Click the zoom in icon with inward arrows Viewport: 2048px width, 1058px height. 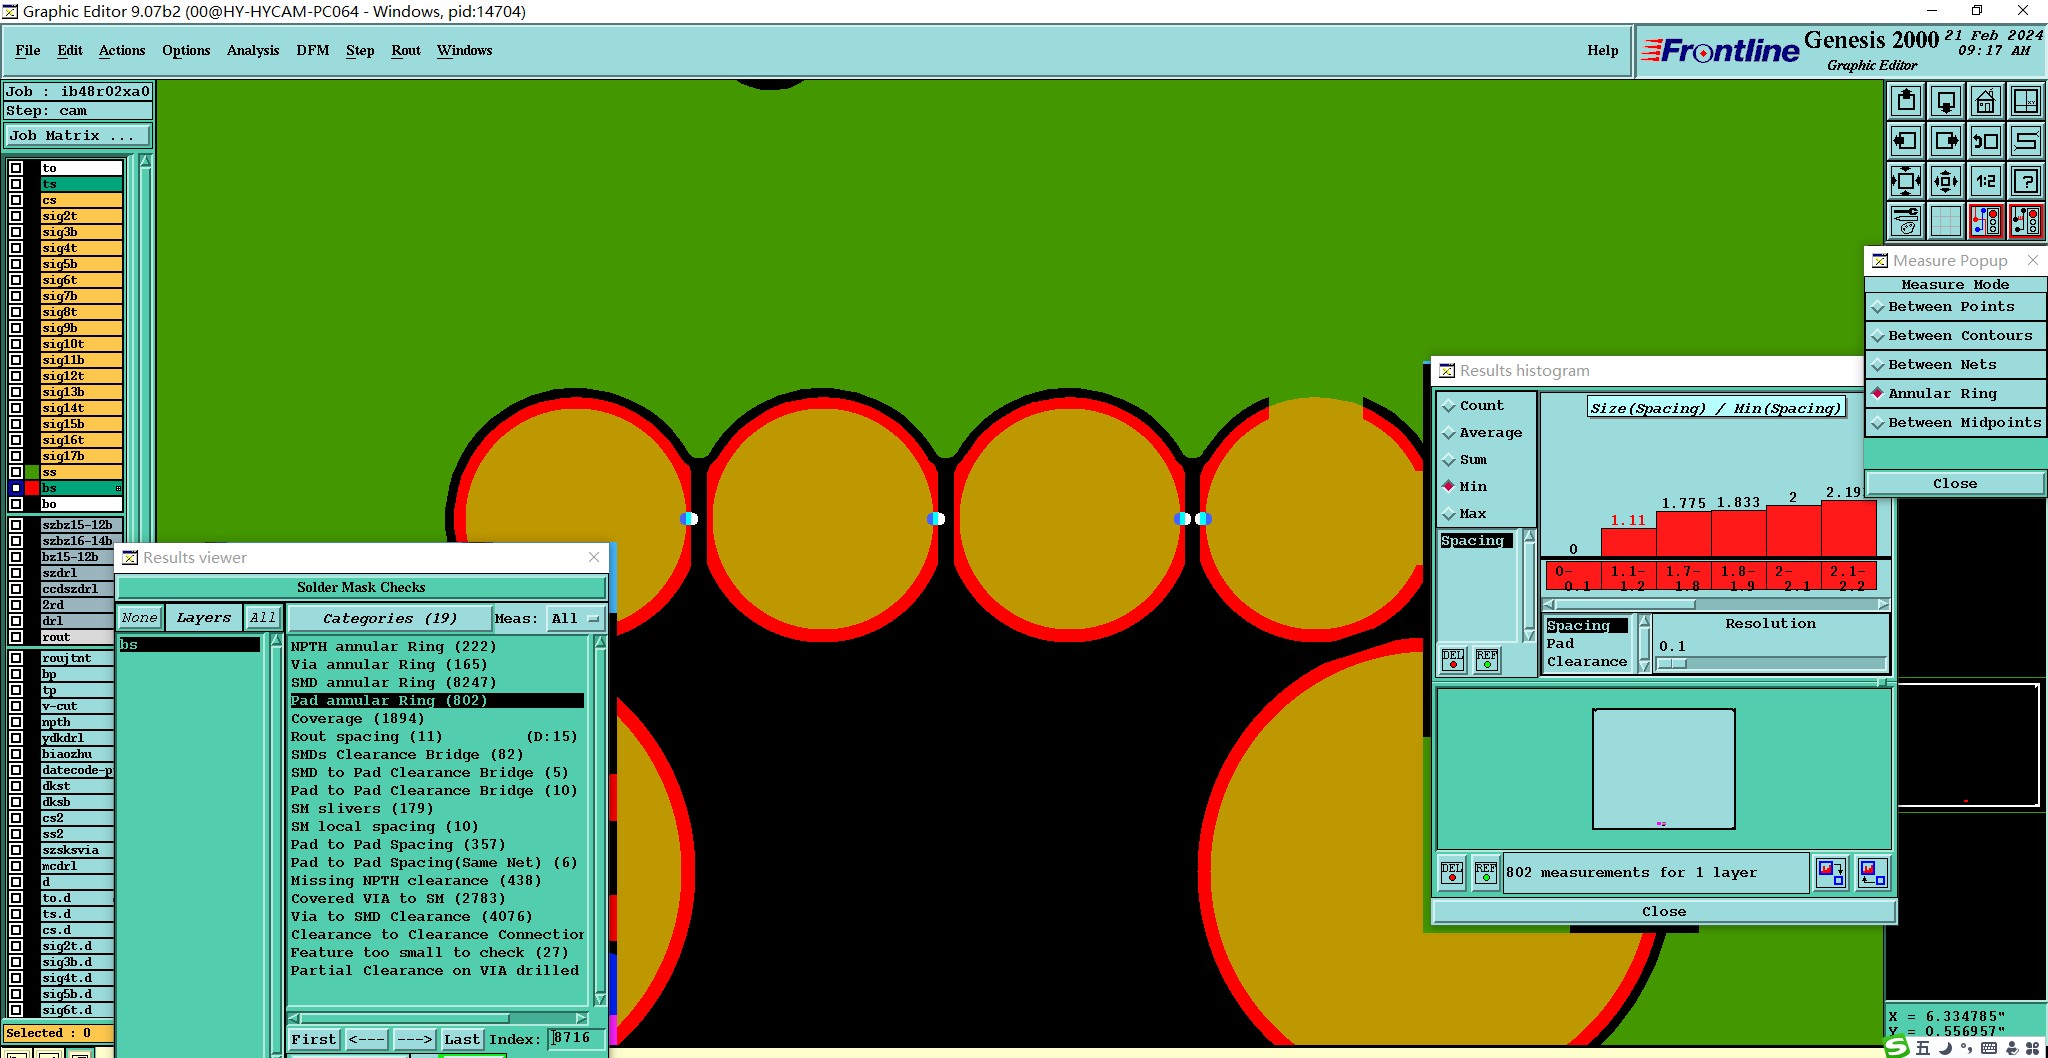1906,181
